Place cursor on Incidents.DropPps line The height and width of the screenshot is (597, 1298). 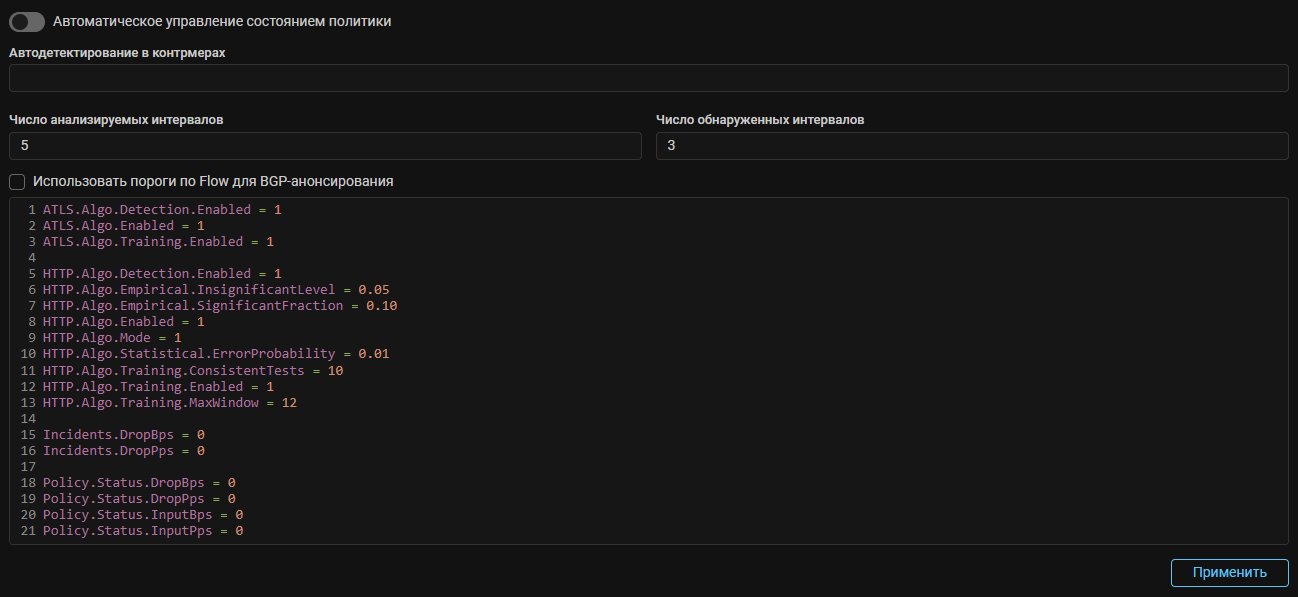(123, 451)
